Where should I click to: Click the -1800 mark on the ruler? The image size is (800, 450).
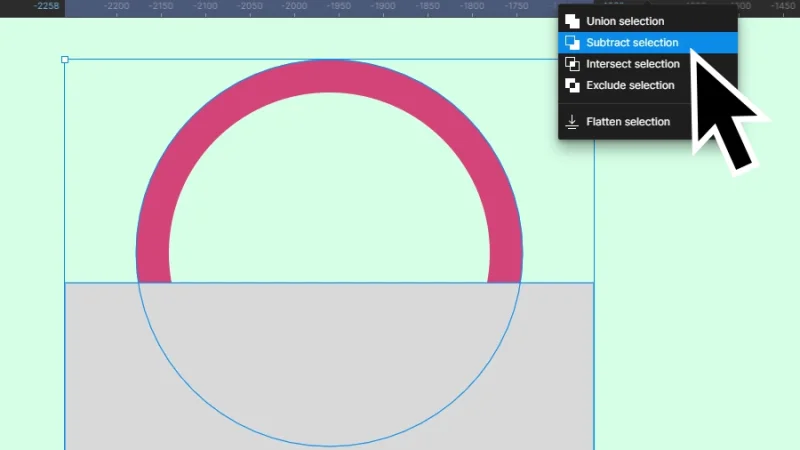[472, 7]
